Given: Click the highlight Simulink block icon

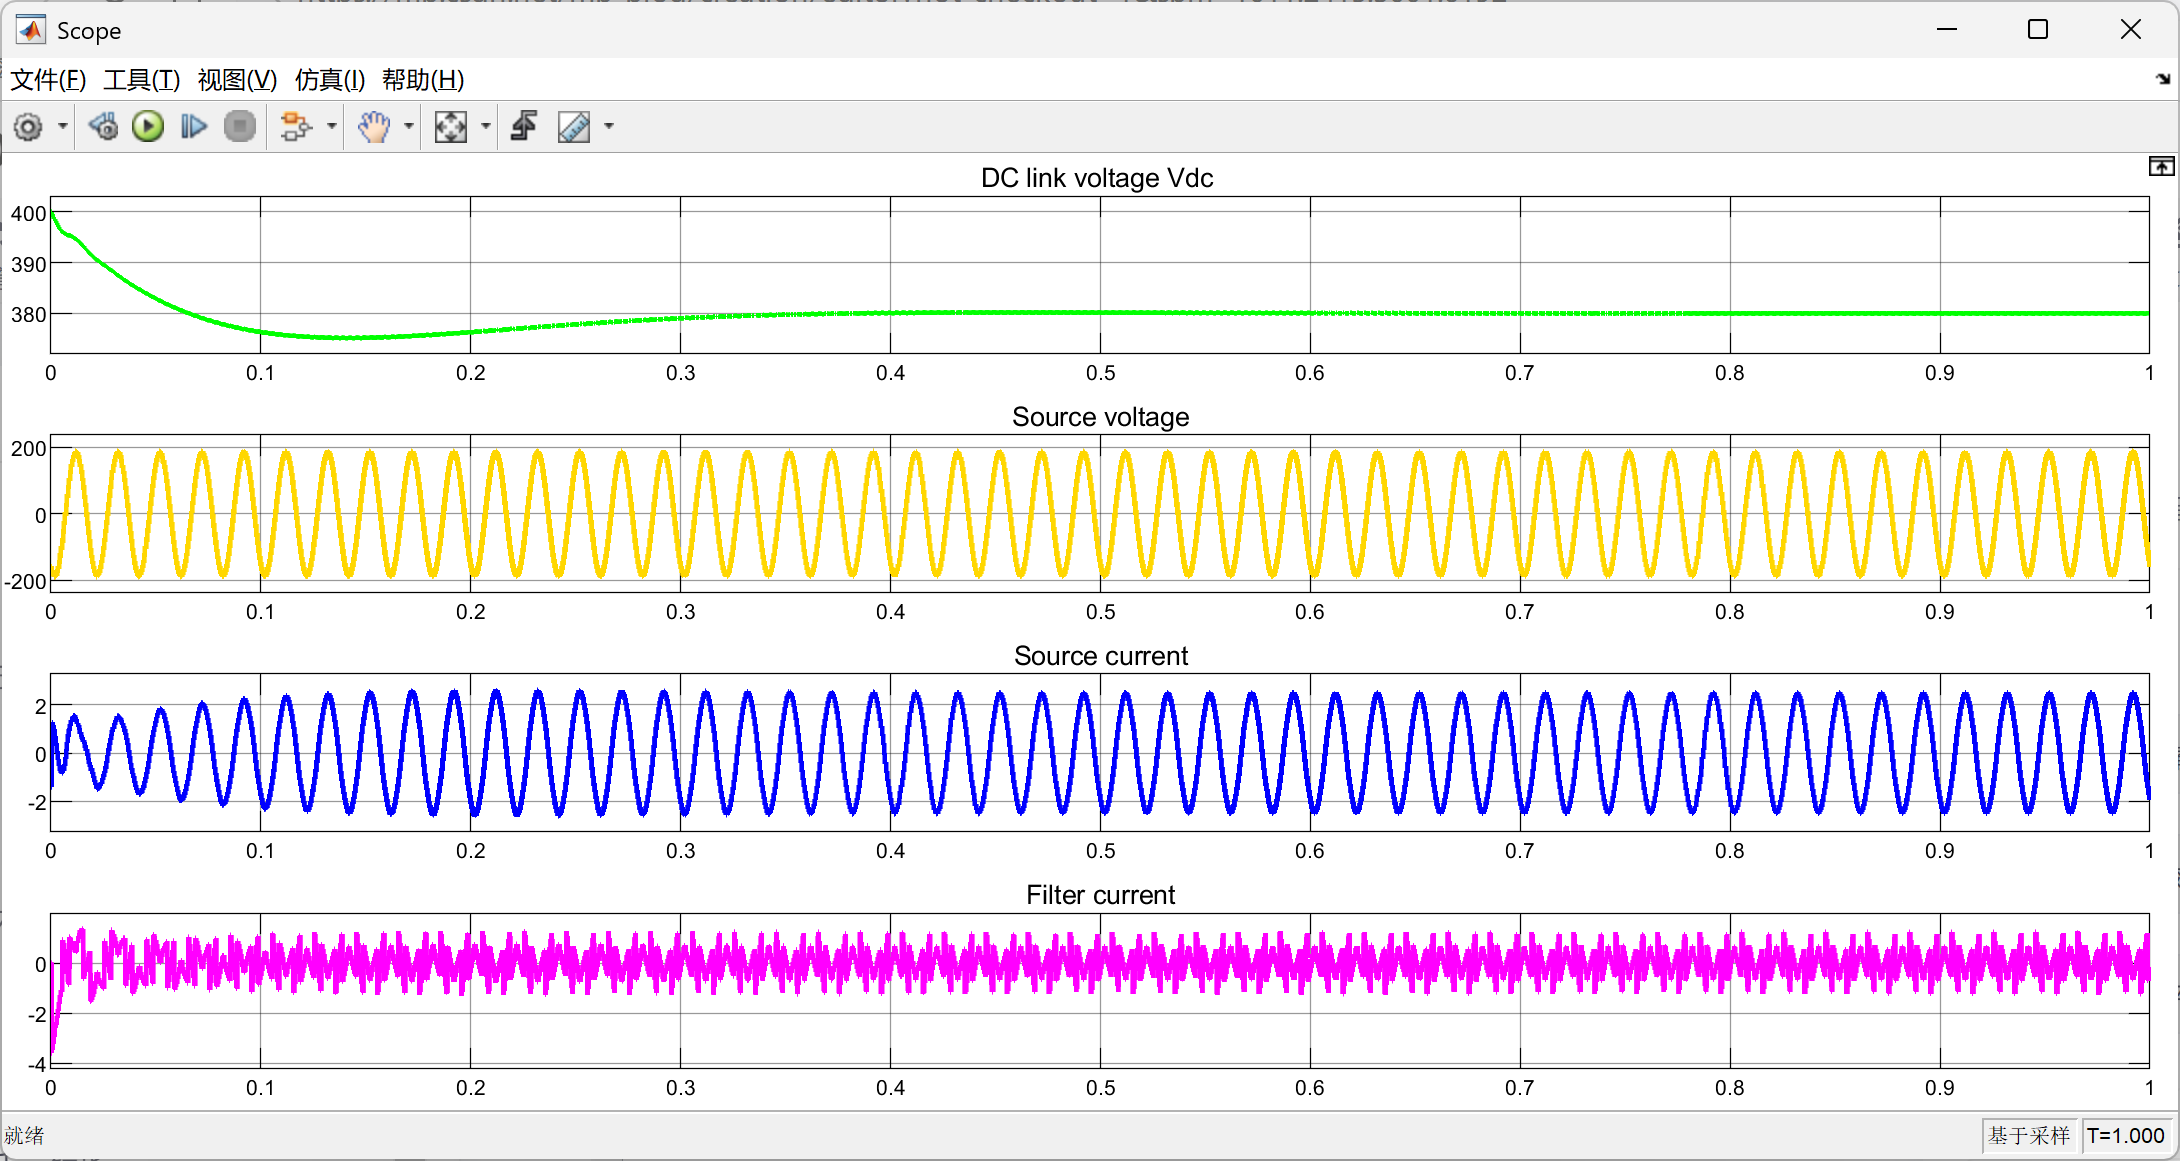Looking at the screenshot, I should 295,127.
